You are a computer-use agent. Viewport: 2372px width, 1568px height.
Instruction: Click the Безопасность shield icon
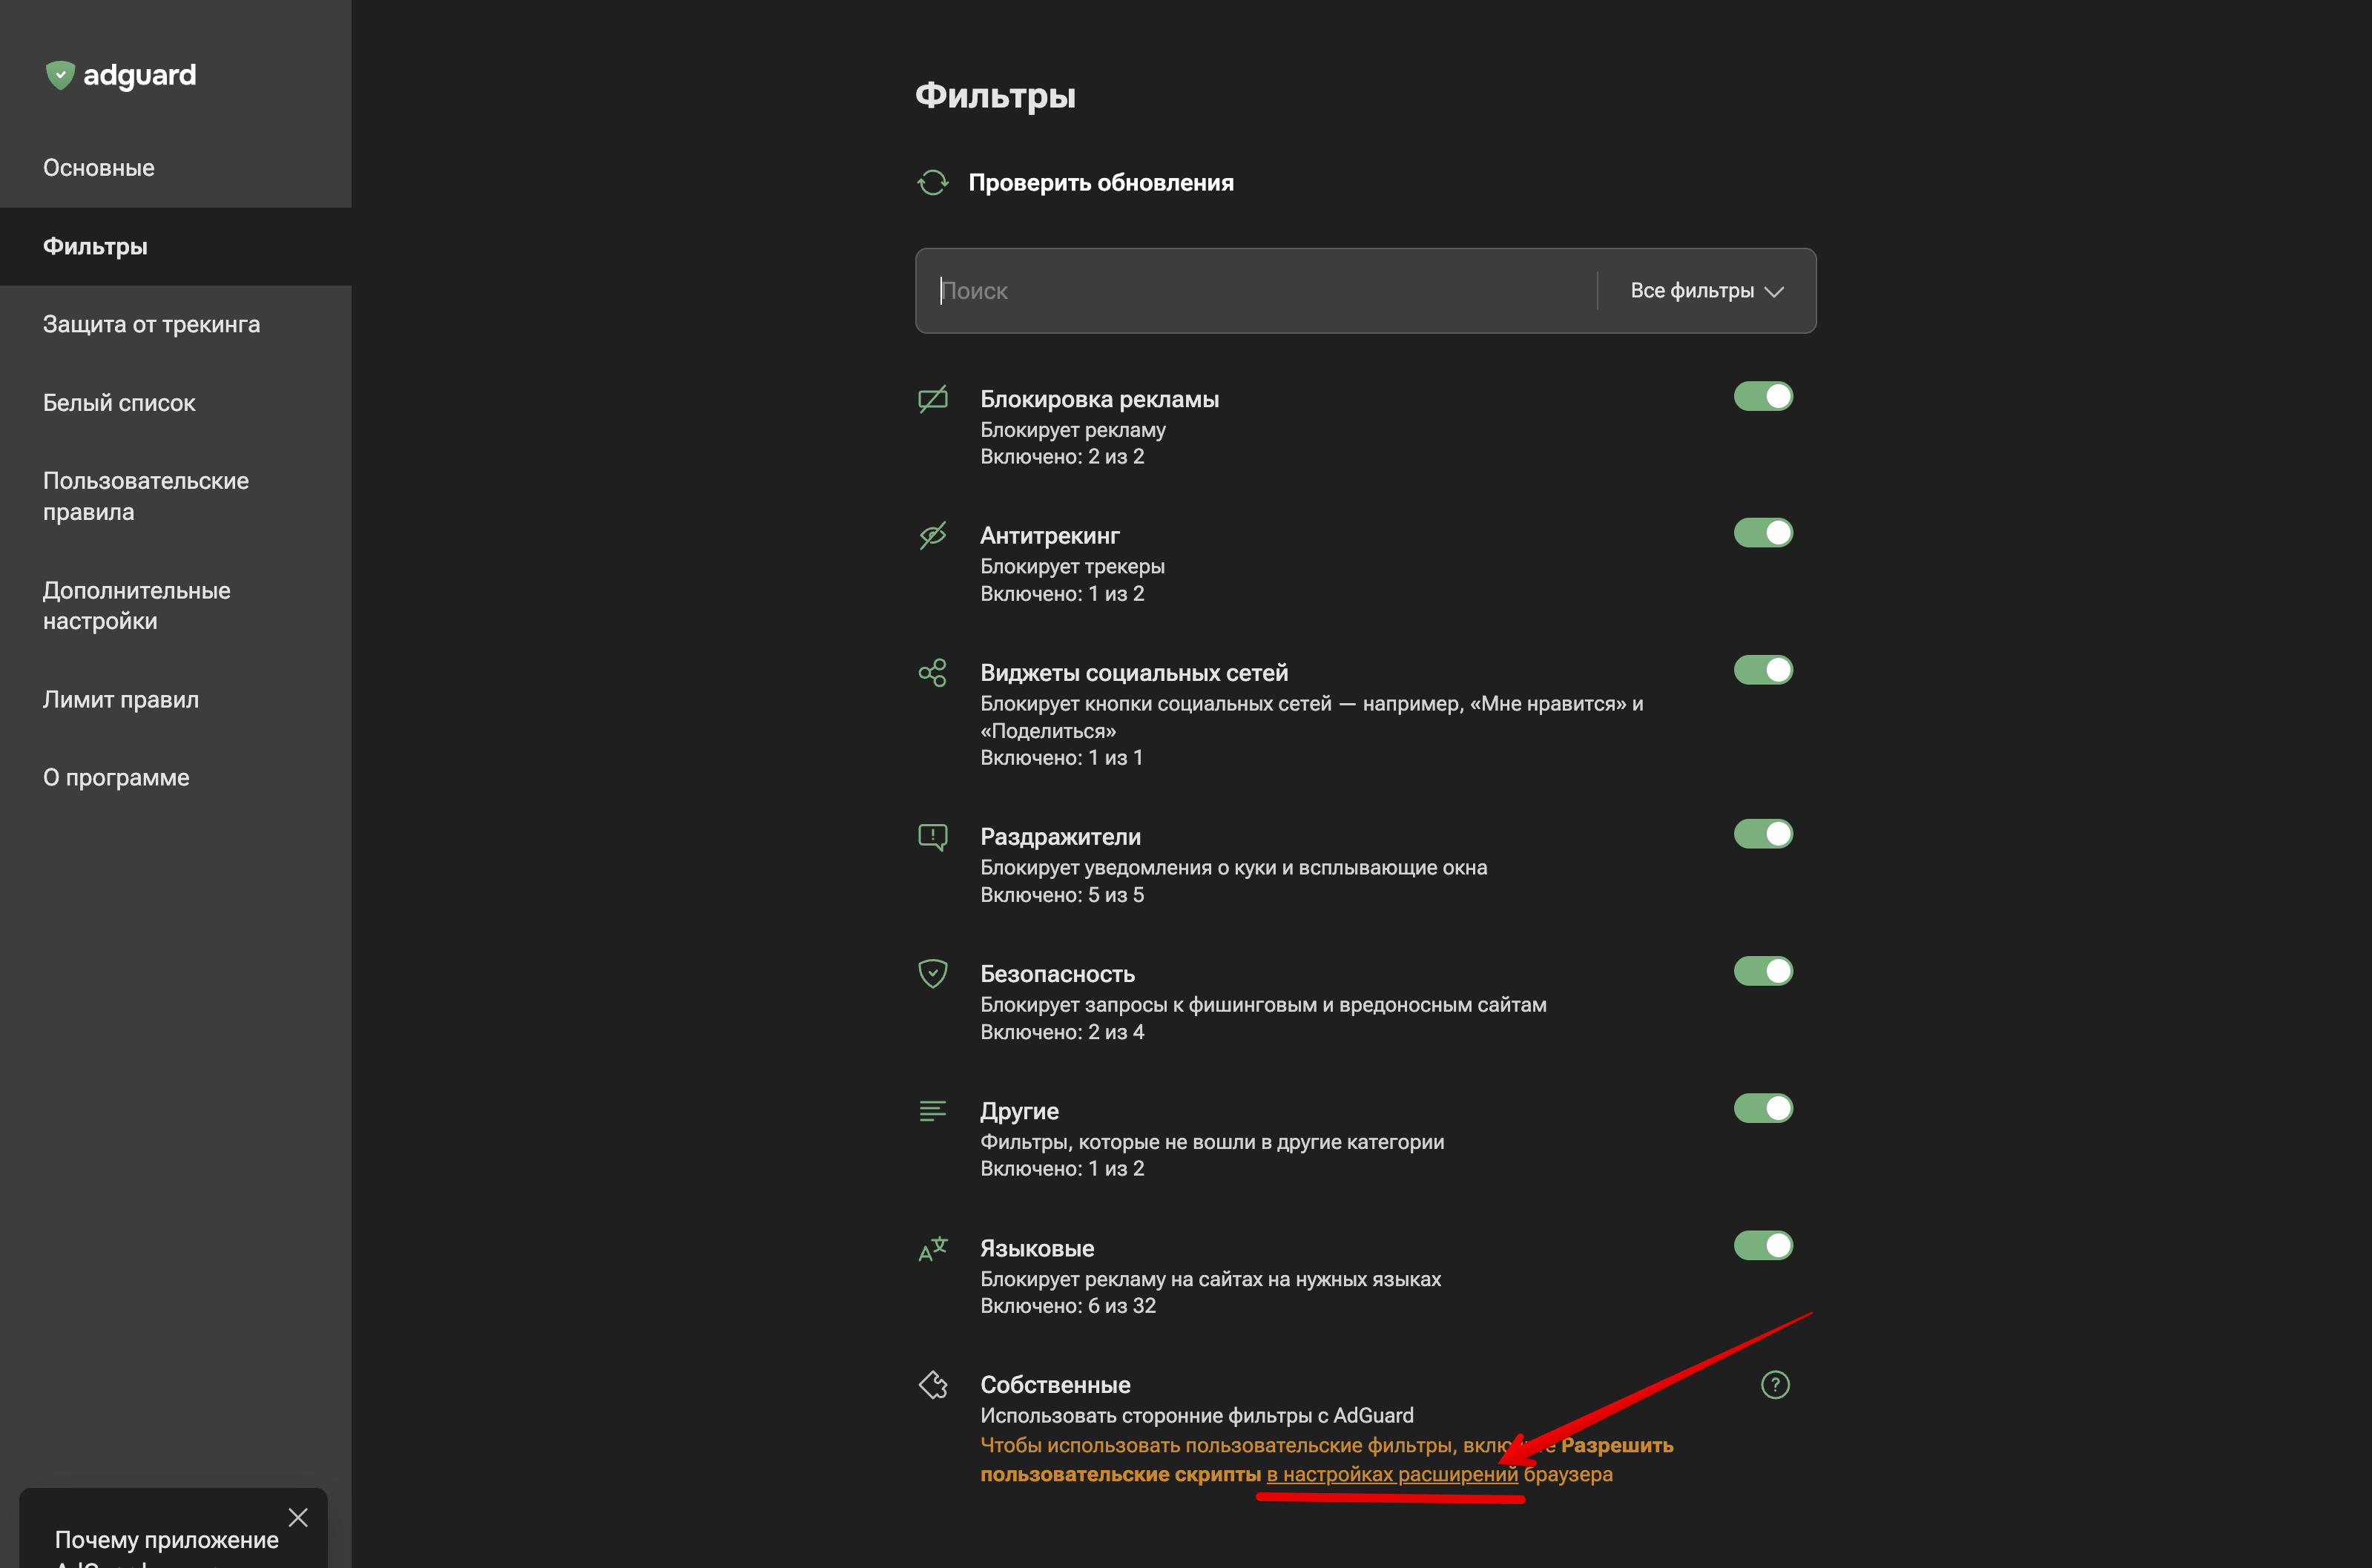(x=932, y=974)
